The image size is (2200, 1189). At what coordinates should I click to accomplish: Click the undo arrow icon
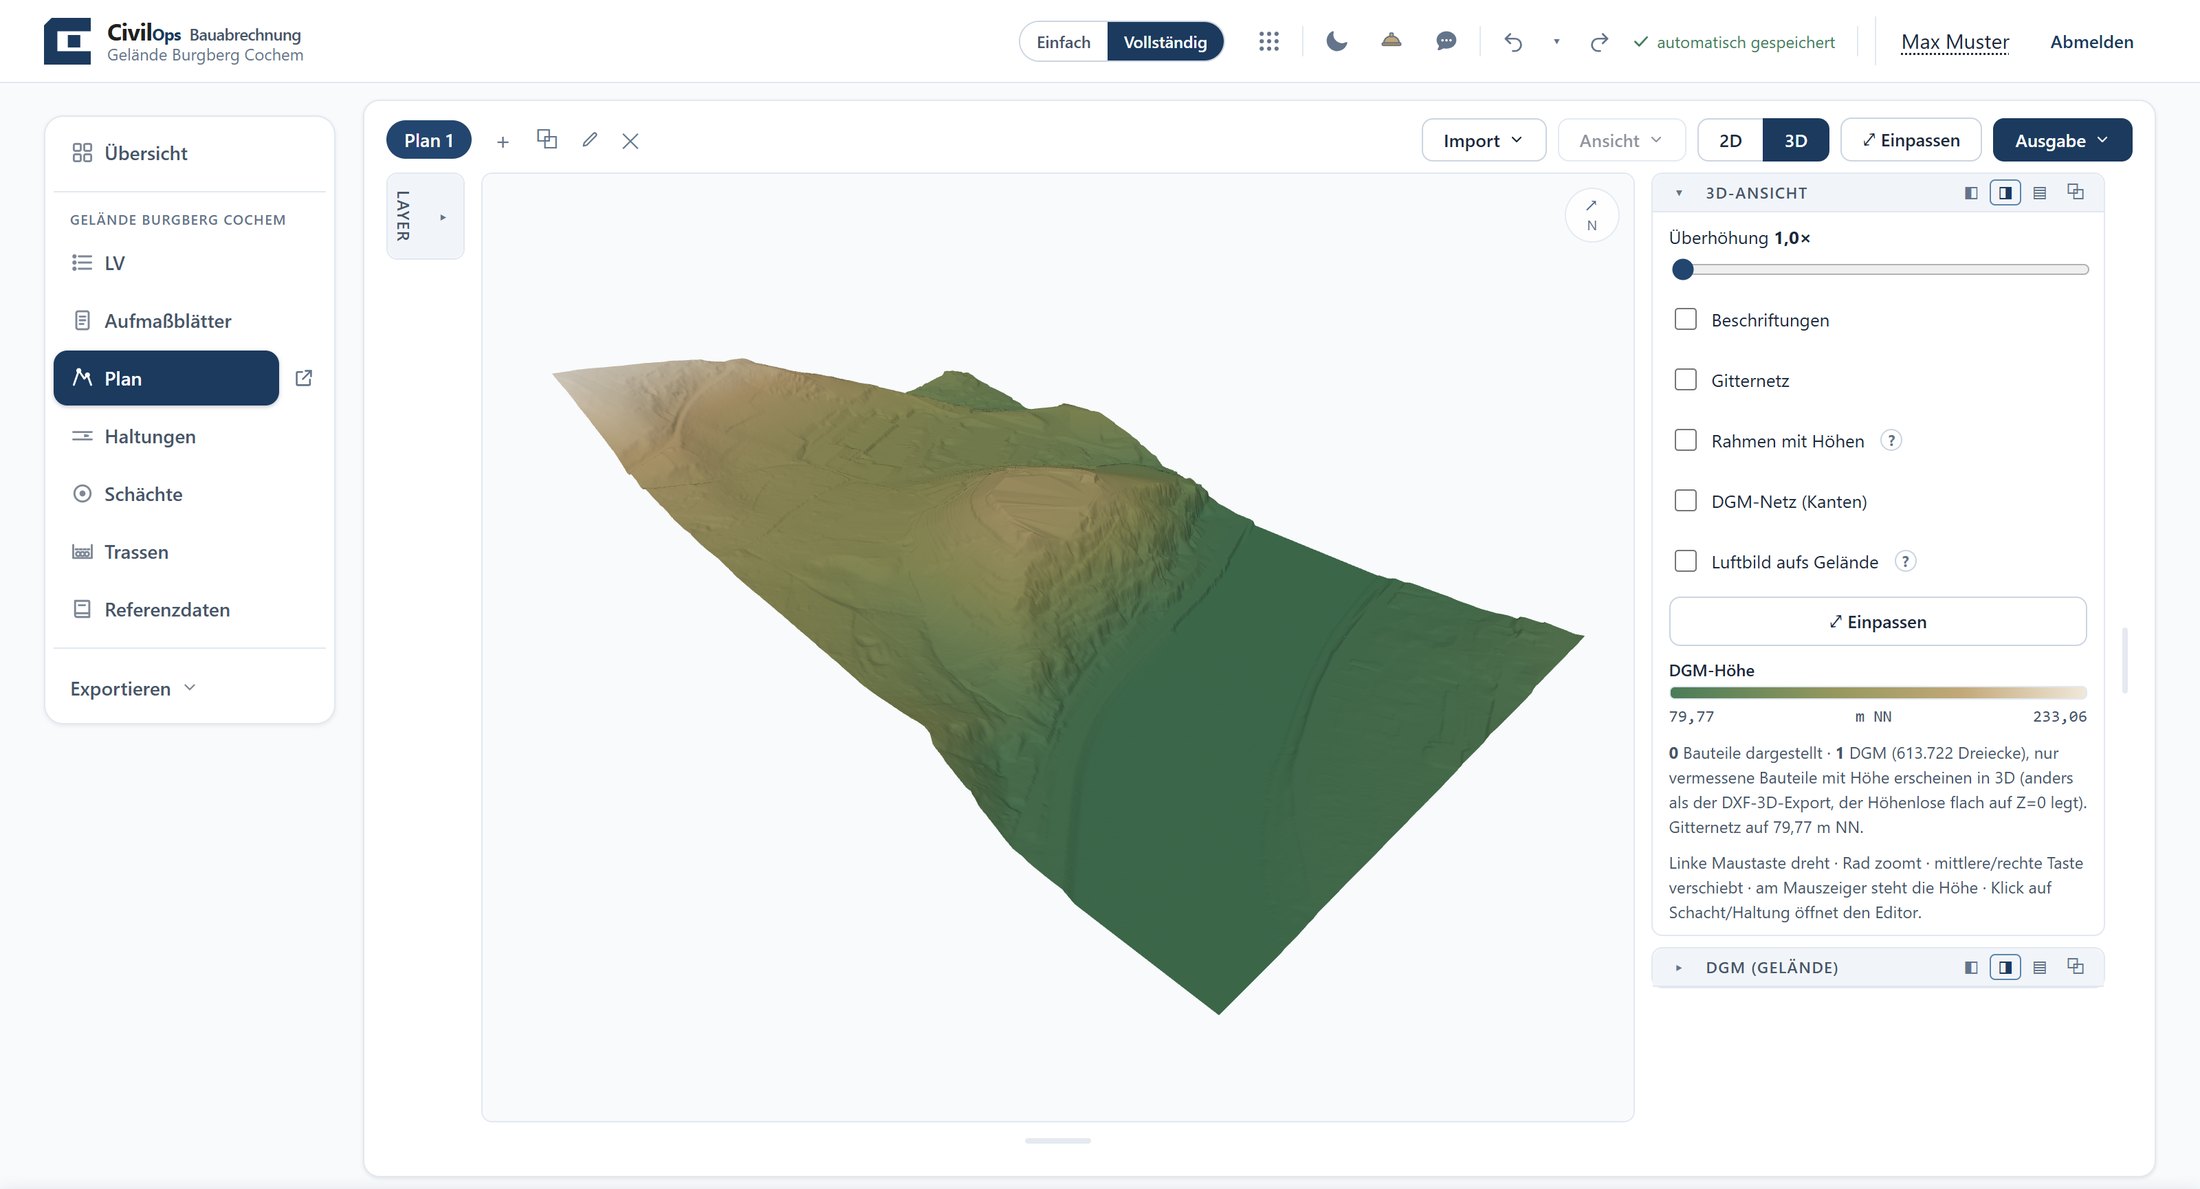coord(1513,41)
